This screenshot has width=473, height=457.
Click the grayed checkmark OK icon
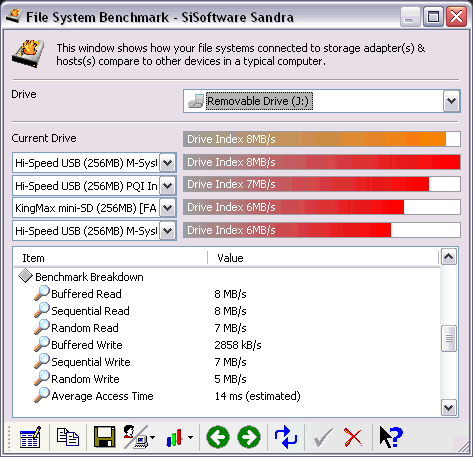point(323,437)
